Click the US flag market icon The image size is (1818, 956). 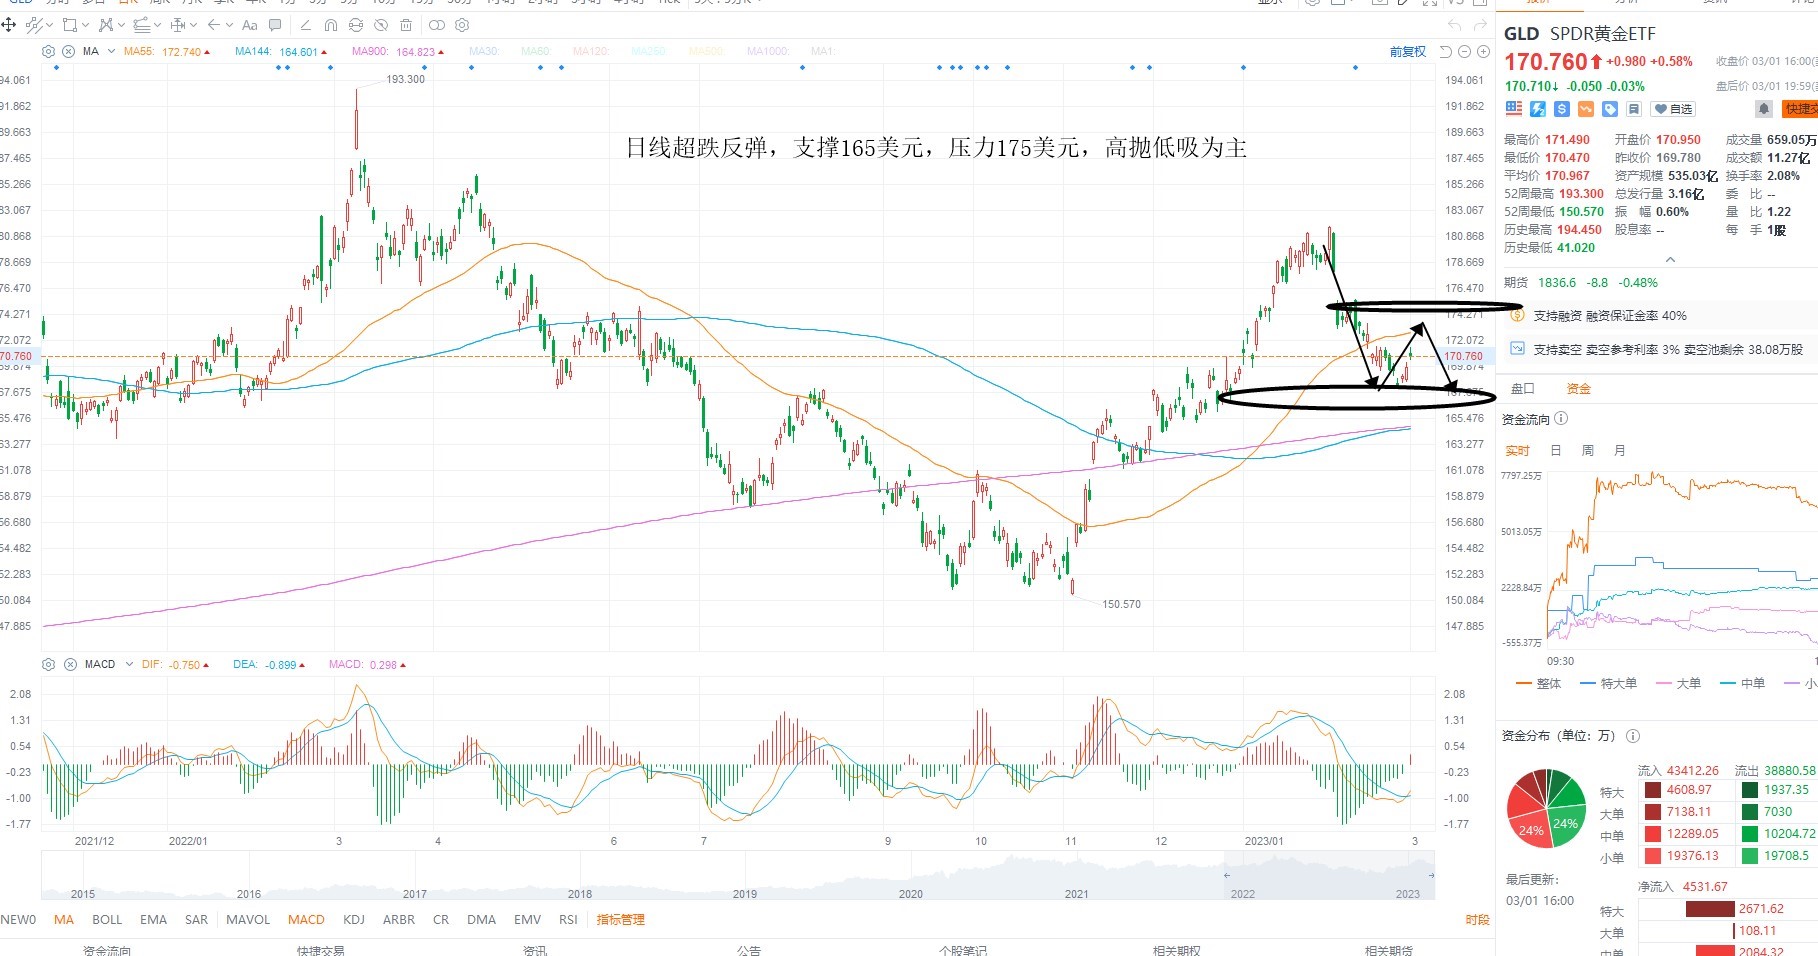pos(1514,108)
